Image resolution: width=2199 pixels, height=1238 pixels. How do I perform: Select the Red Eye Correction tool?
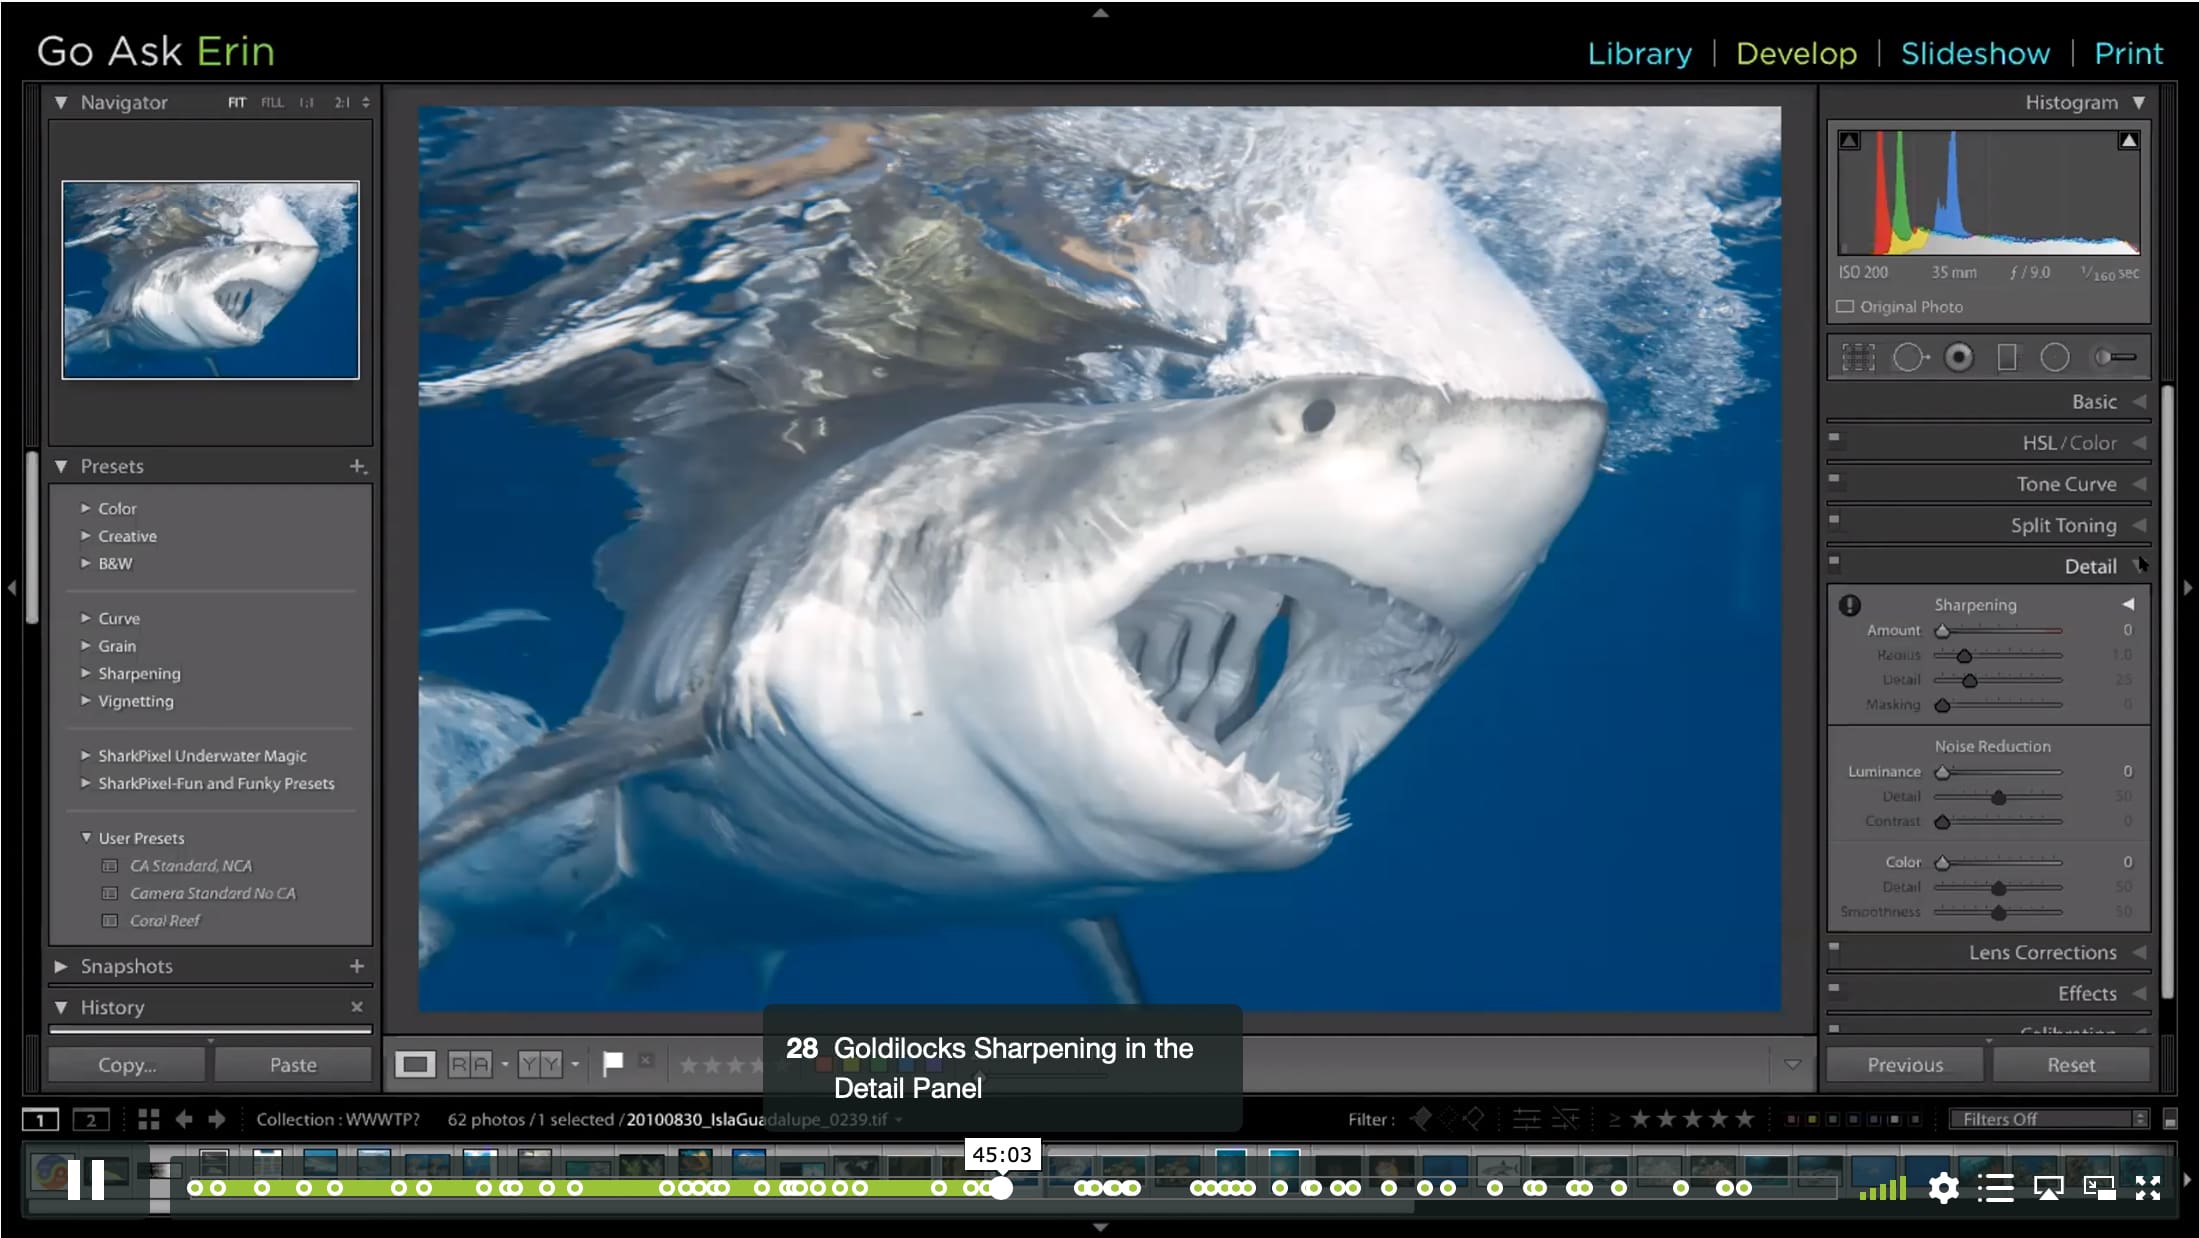click(1959, 357)
